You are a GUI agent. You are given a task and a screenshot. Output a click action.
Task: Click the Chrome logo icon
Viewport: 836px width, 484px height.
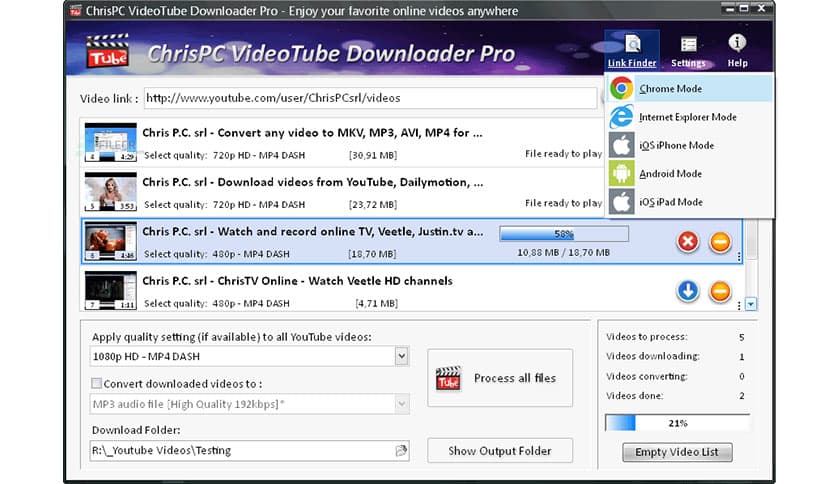[622, 88]
